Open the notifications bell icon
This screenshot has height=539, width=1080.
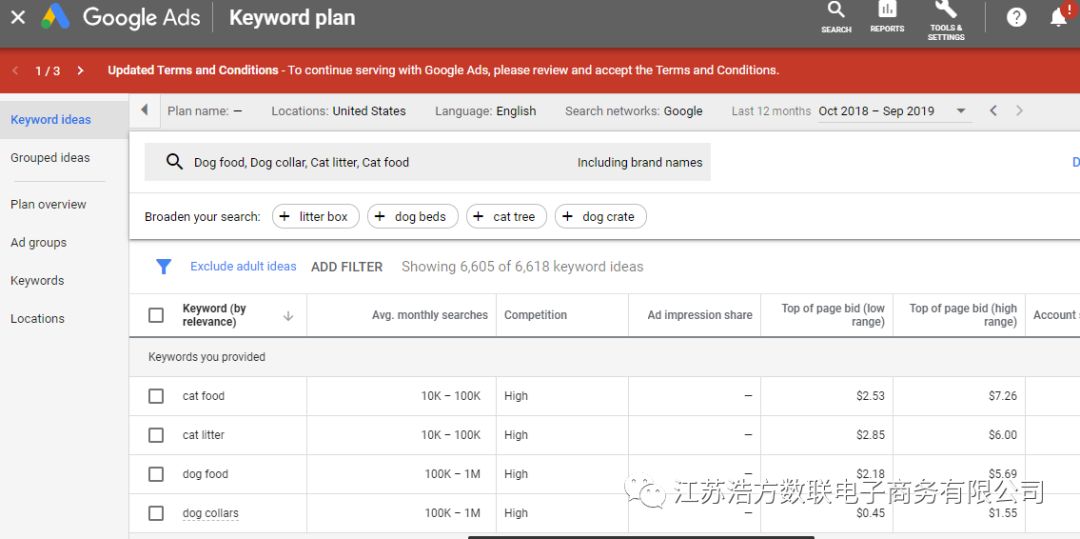pyautogui.click(x=1059, y=17)
